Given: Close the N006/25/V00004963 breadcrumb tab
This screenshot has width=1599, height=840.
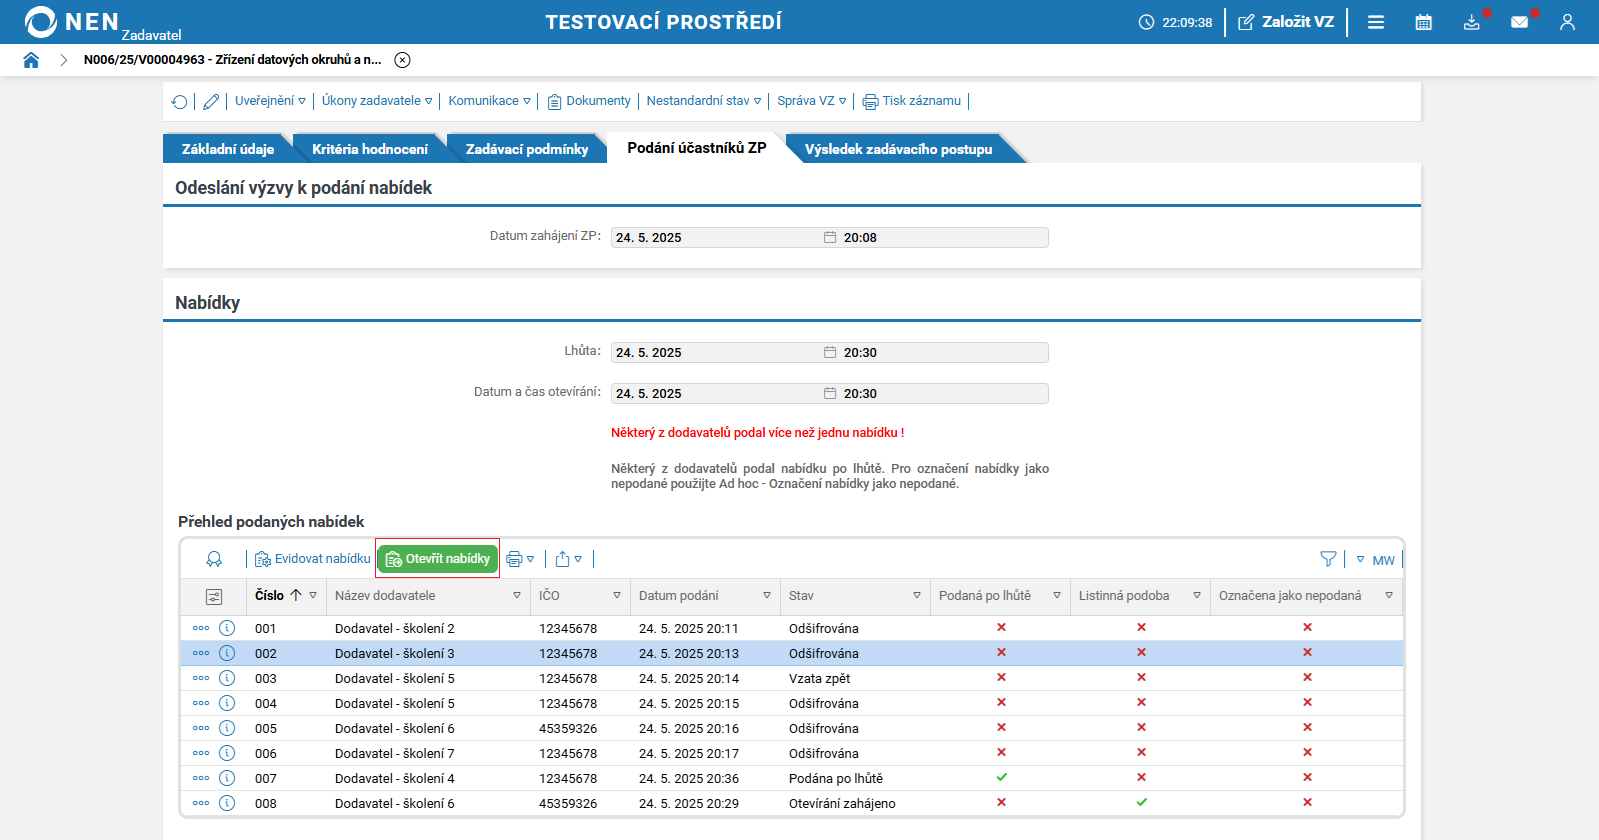Looking at the screenshot, I should (x=402, y=60).
